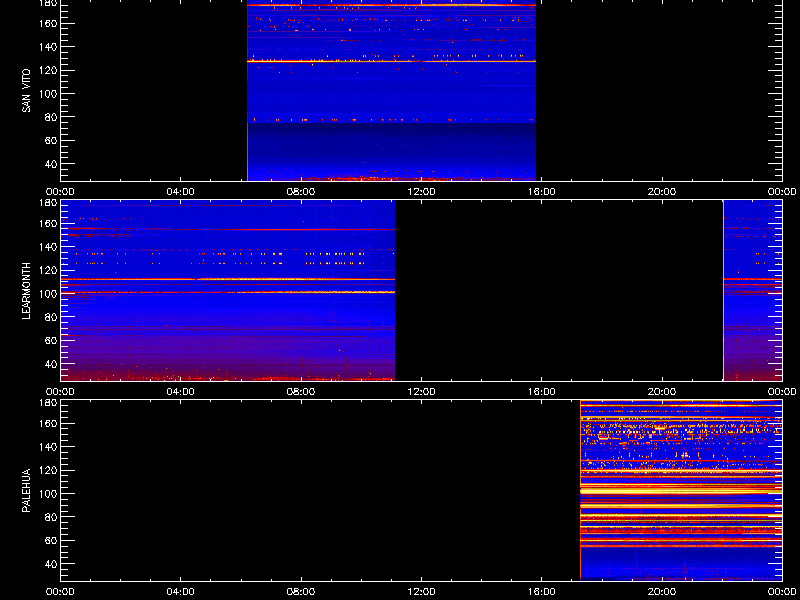
Task: Click the 12:00 time label under San Vito panel
Action: pos(421,192)
